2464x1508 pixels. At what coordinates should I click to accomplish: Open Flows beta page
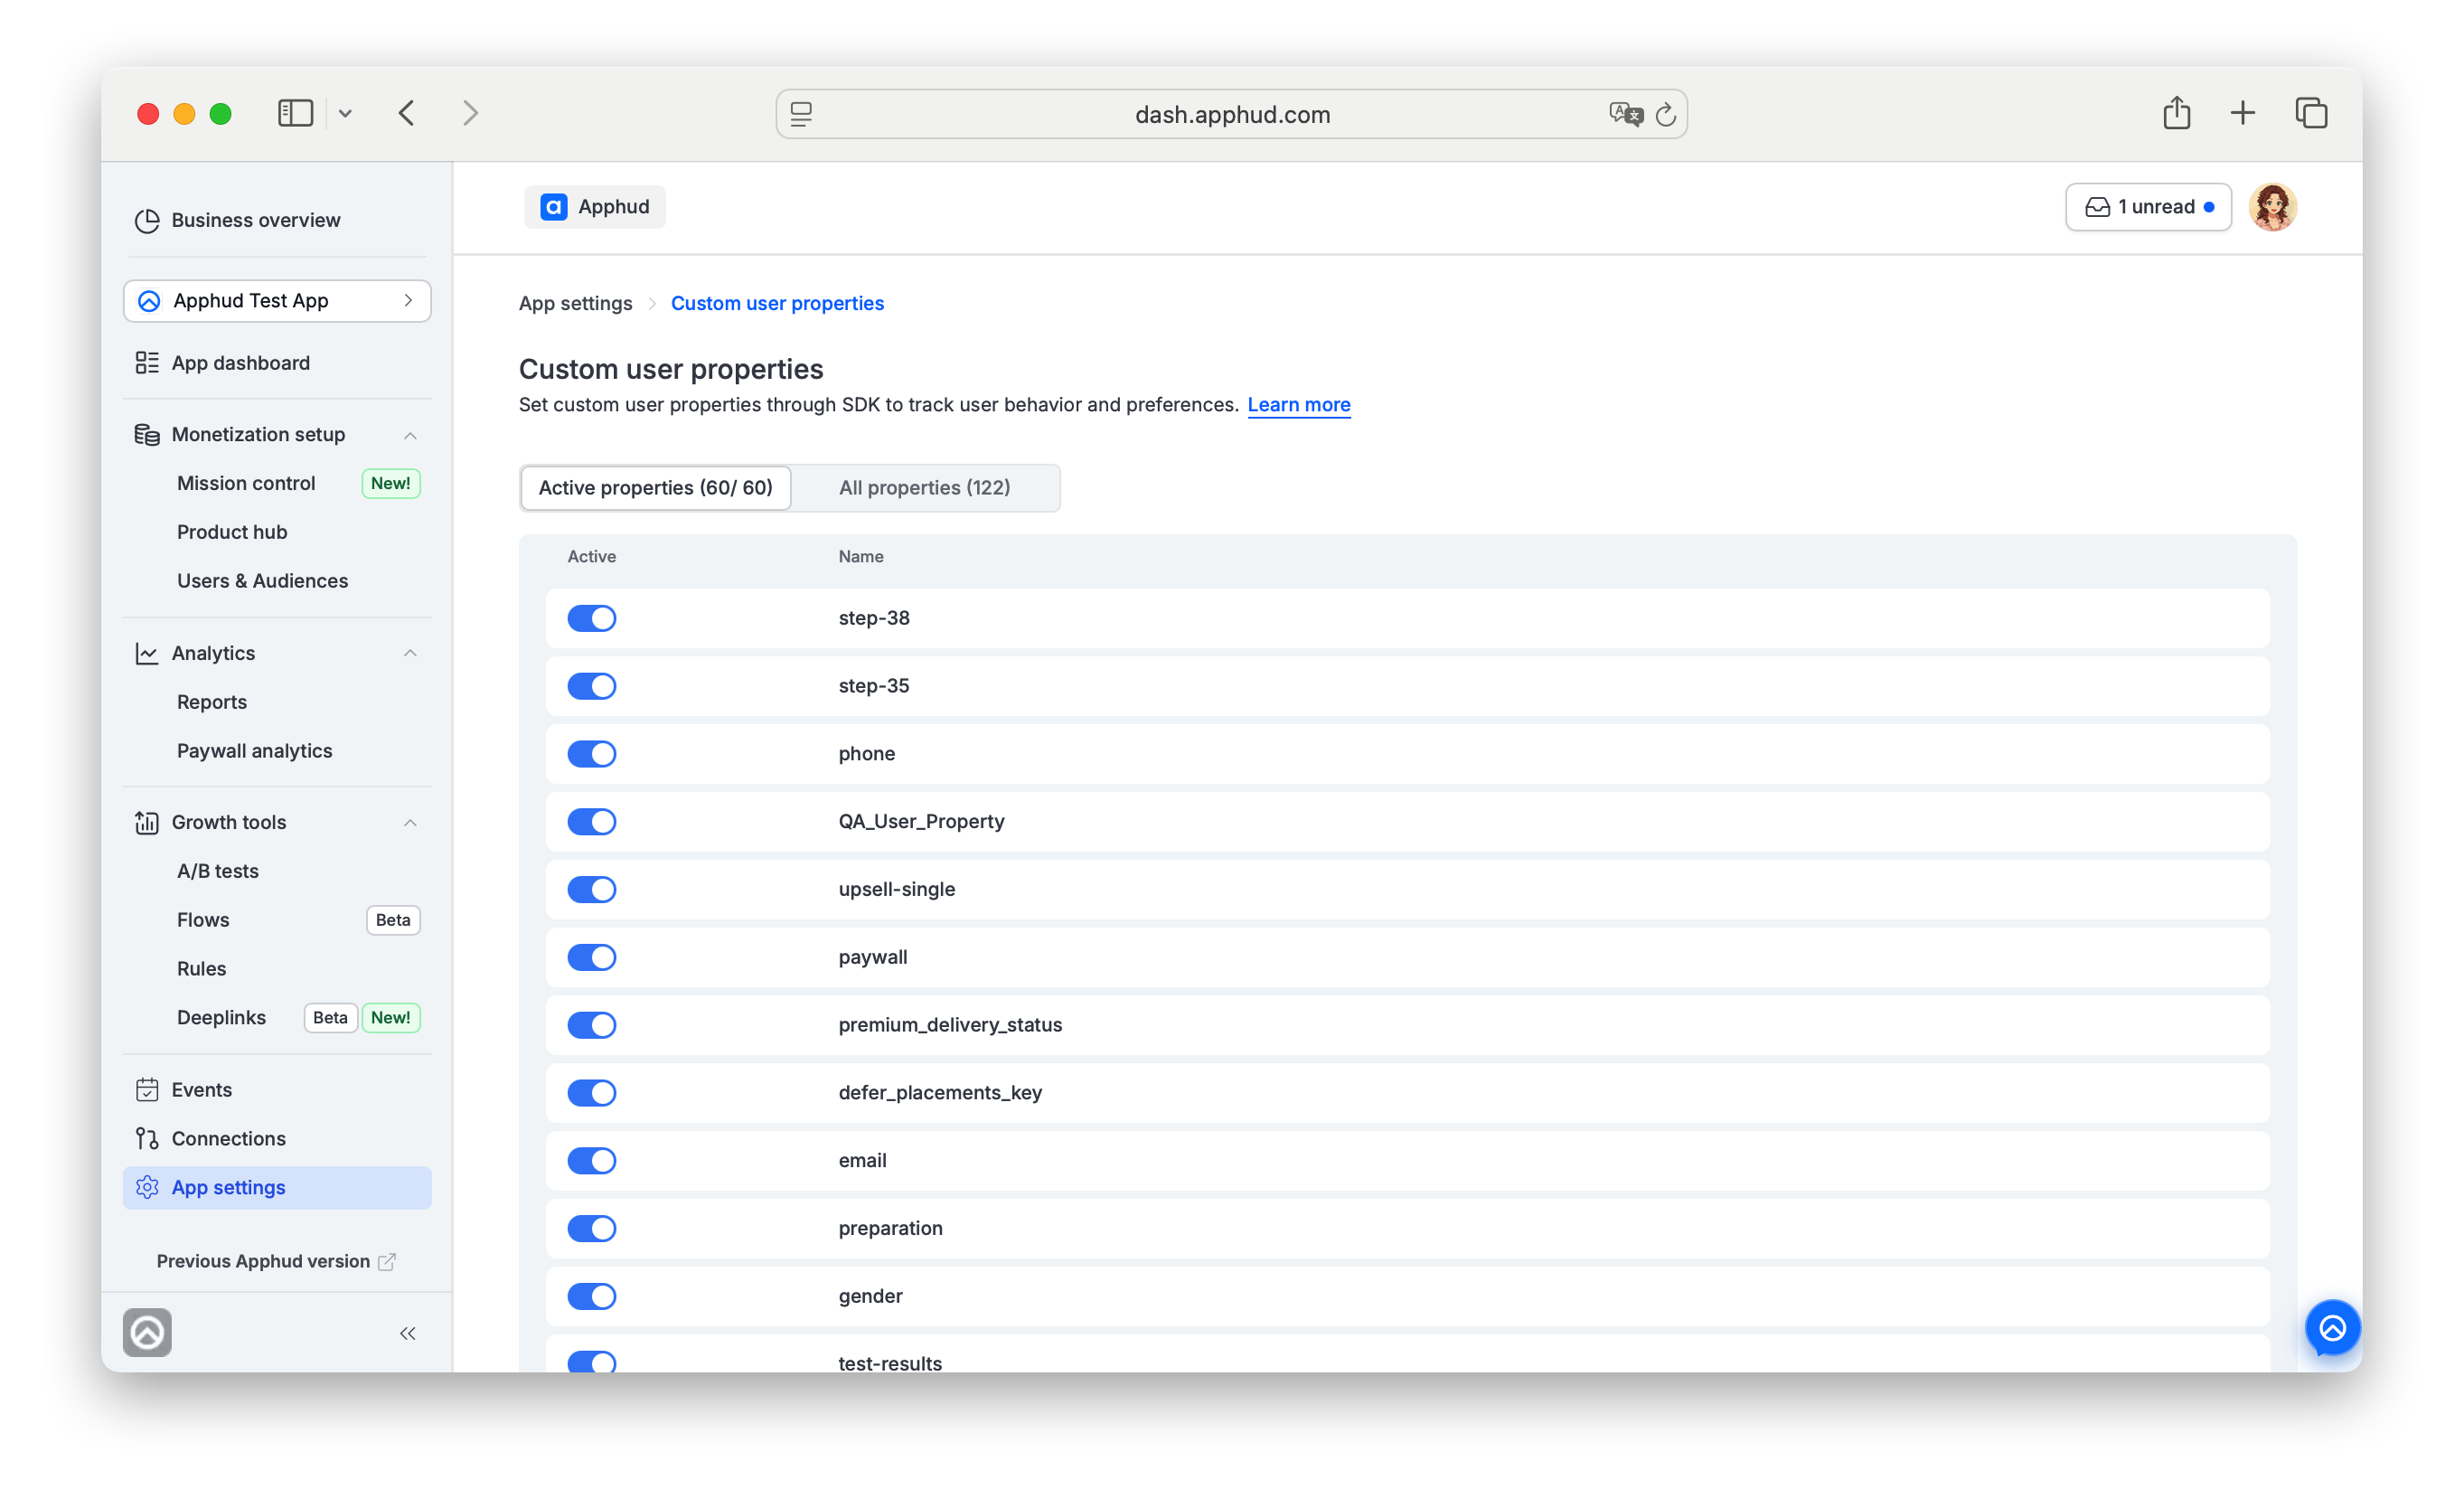[203, 920]
